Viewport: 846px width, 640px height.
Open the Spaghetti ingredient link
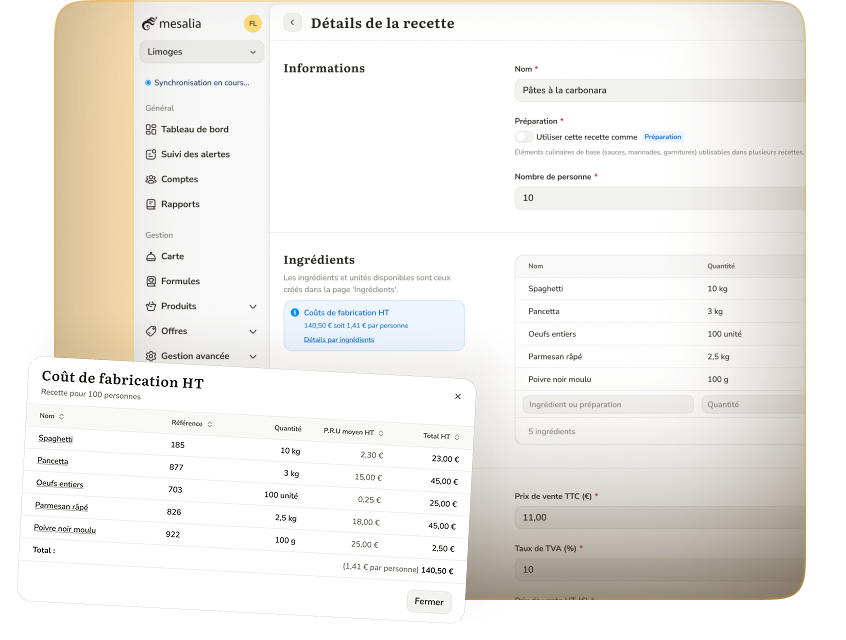(x=55, y=439)
